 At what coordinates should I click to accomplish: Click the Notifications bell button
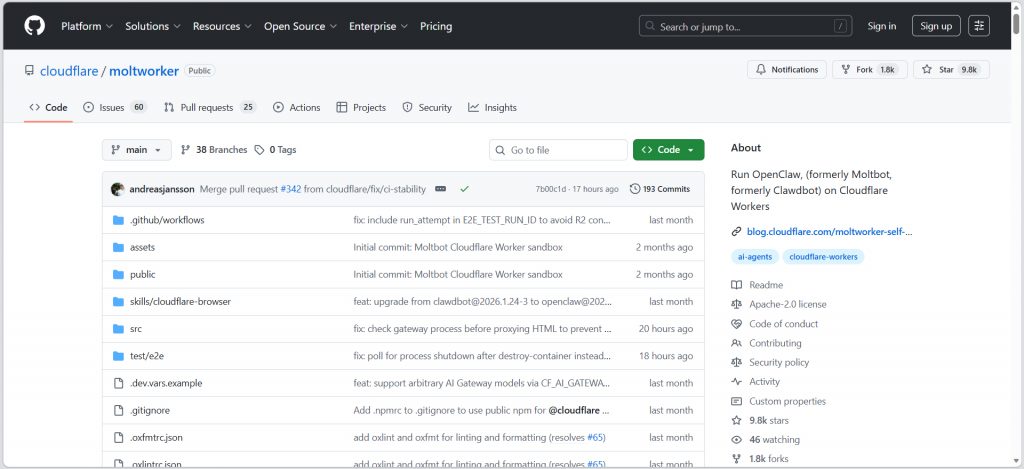[x=787, y=70]
